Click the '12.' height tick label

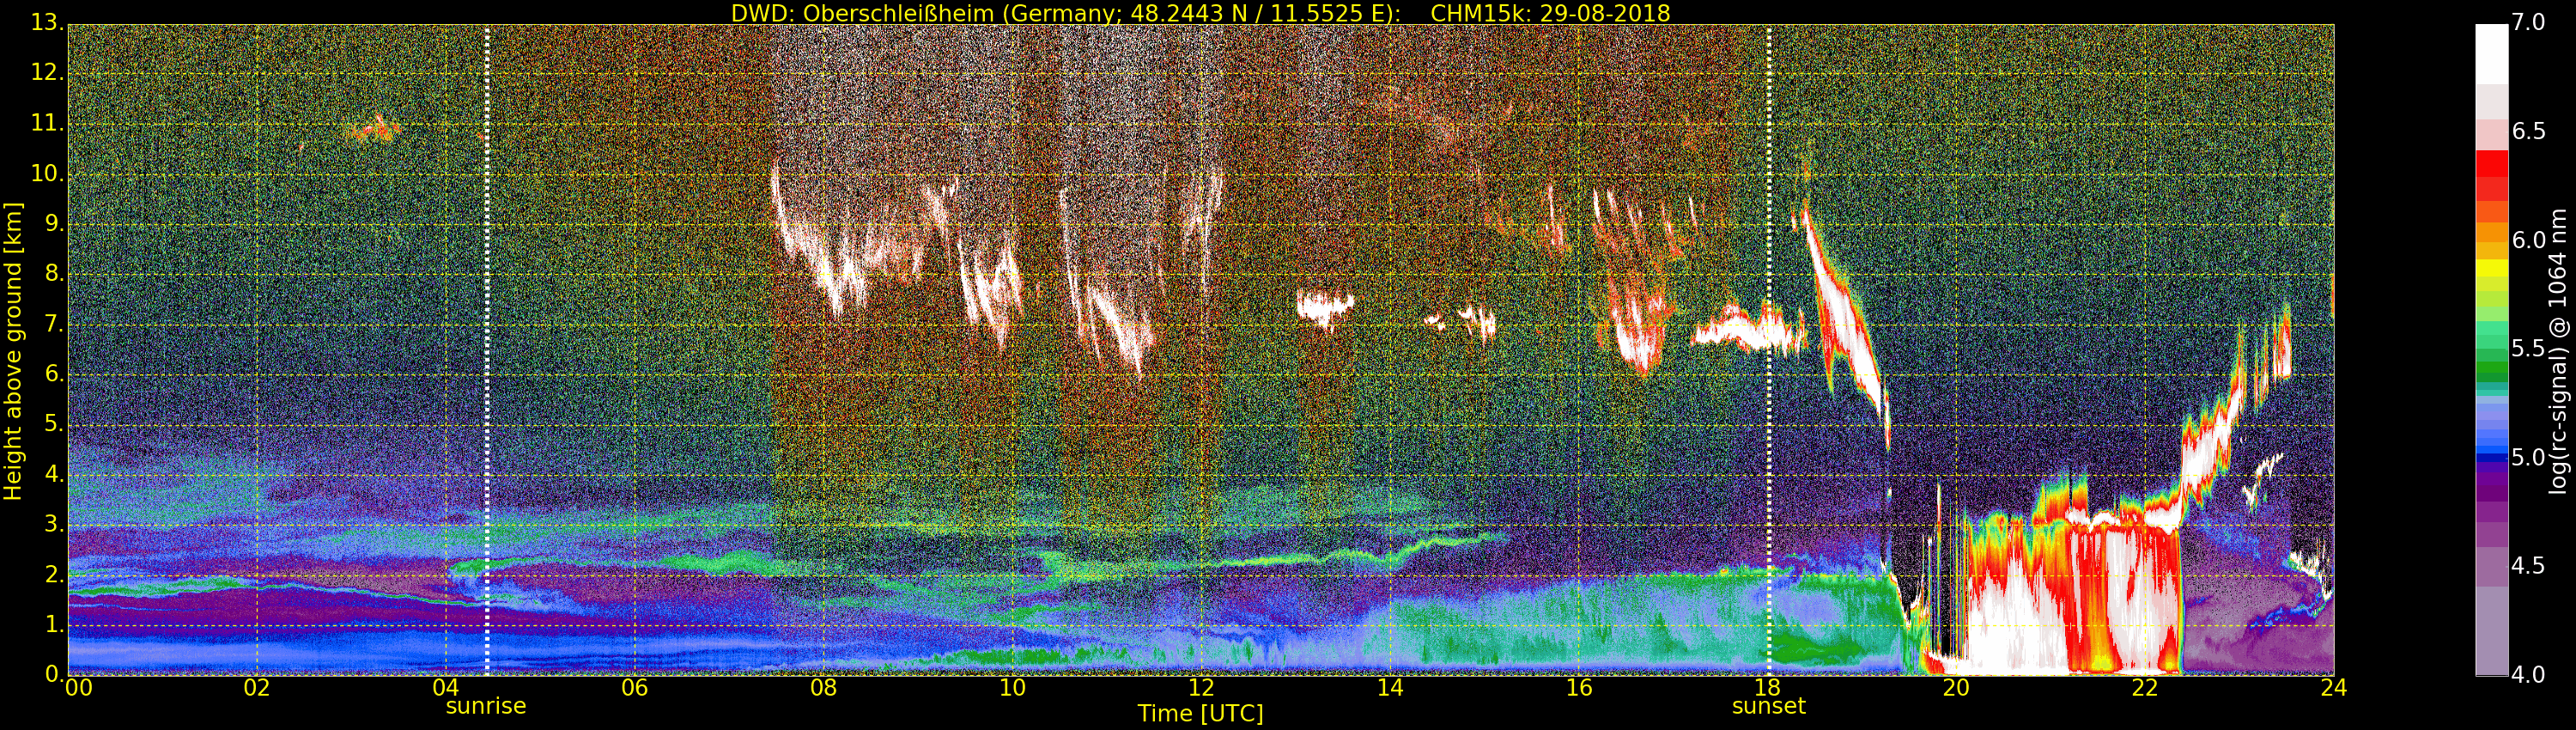pos(47,72)
